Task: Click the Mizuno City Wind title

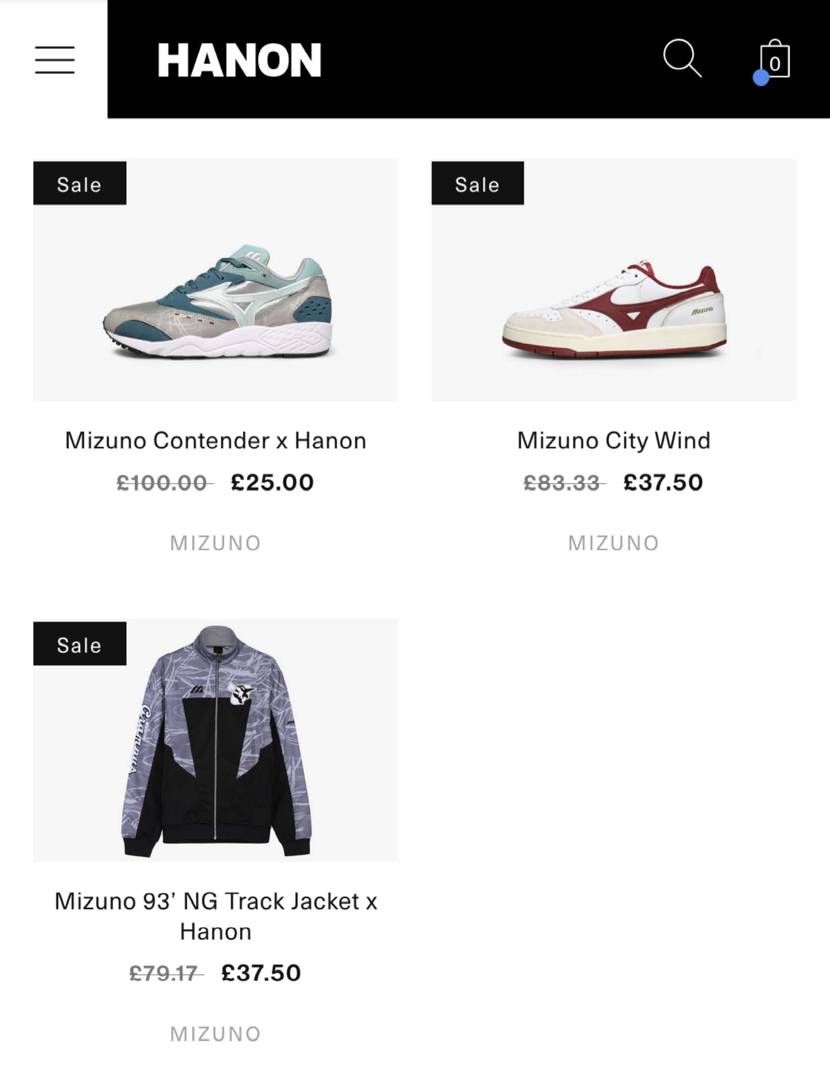Action: coord(614,440)
